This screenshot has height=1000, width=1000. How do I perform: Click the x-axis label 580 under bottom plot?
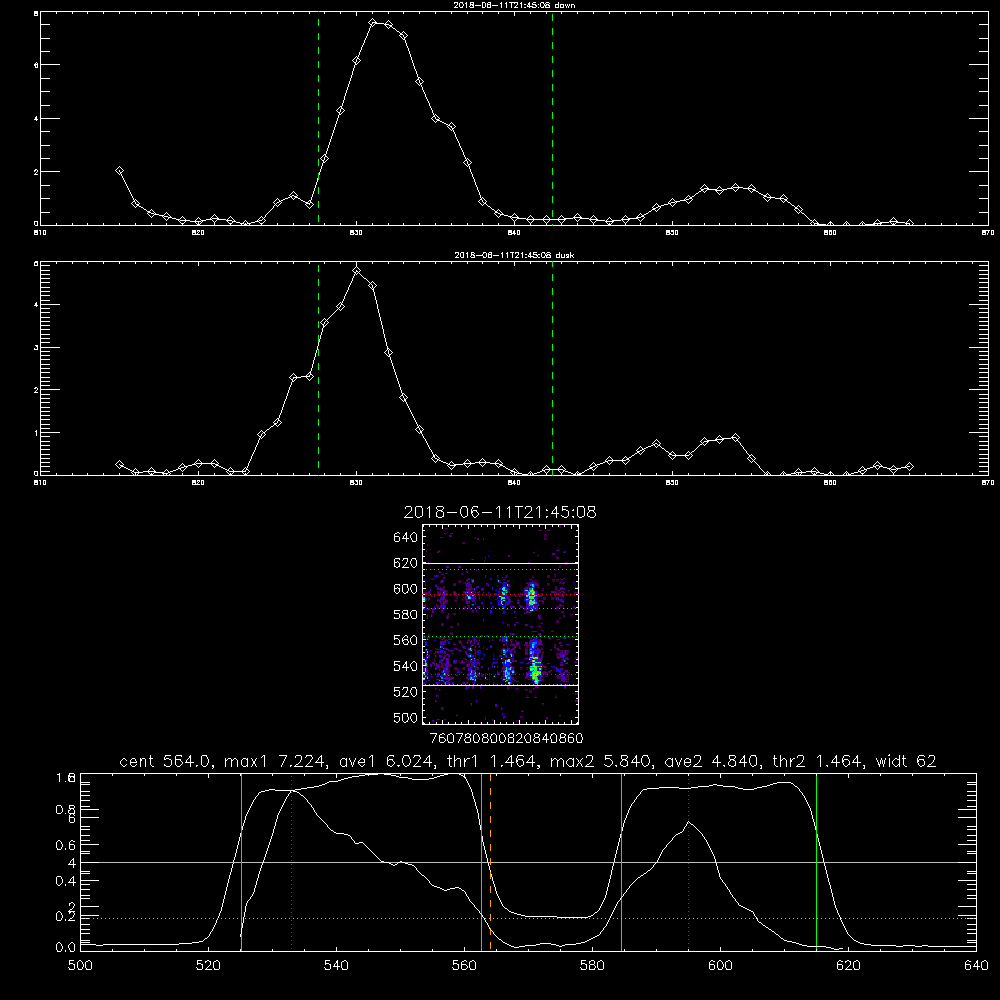point(592,966)
